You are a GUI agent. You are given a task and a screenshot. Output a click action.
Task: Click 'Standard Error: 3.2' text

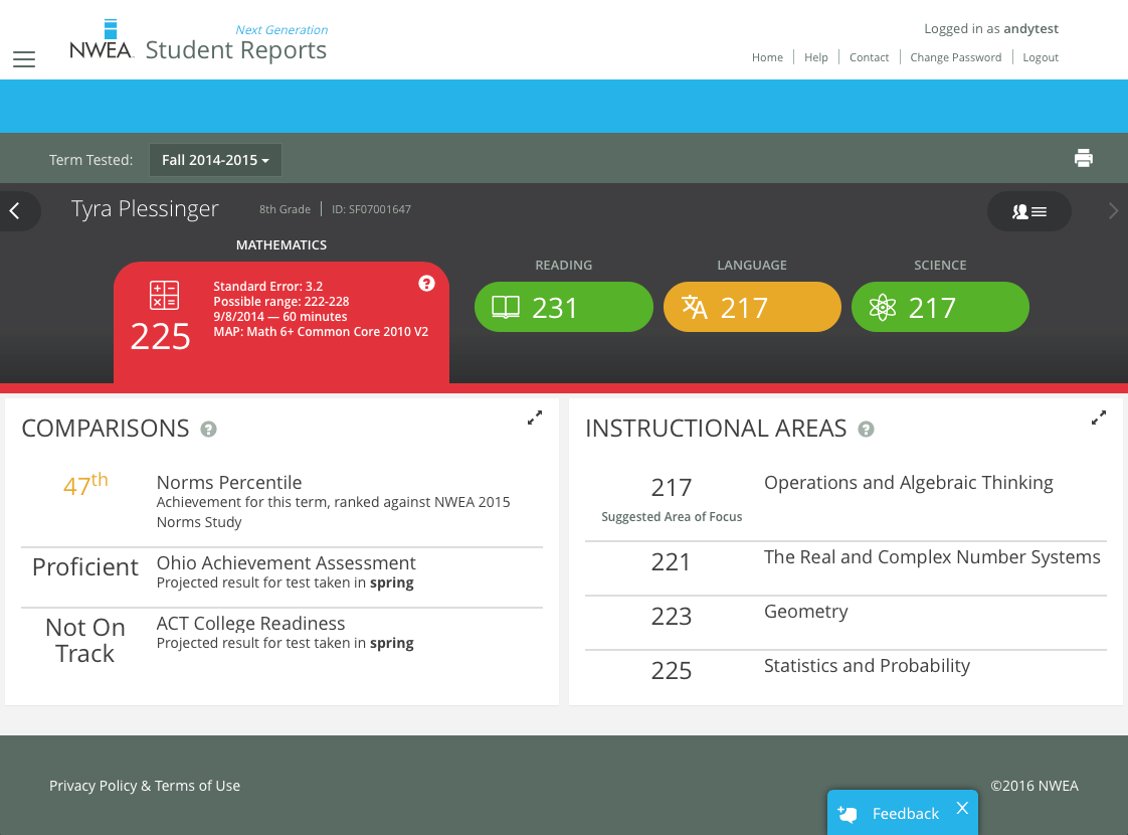click(268, 286)
